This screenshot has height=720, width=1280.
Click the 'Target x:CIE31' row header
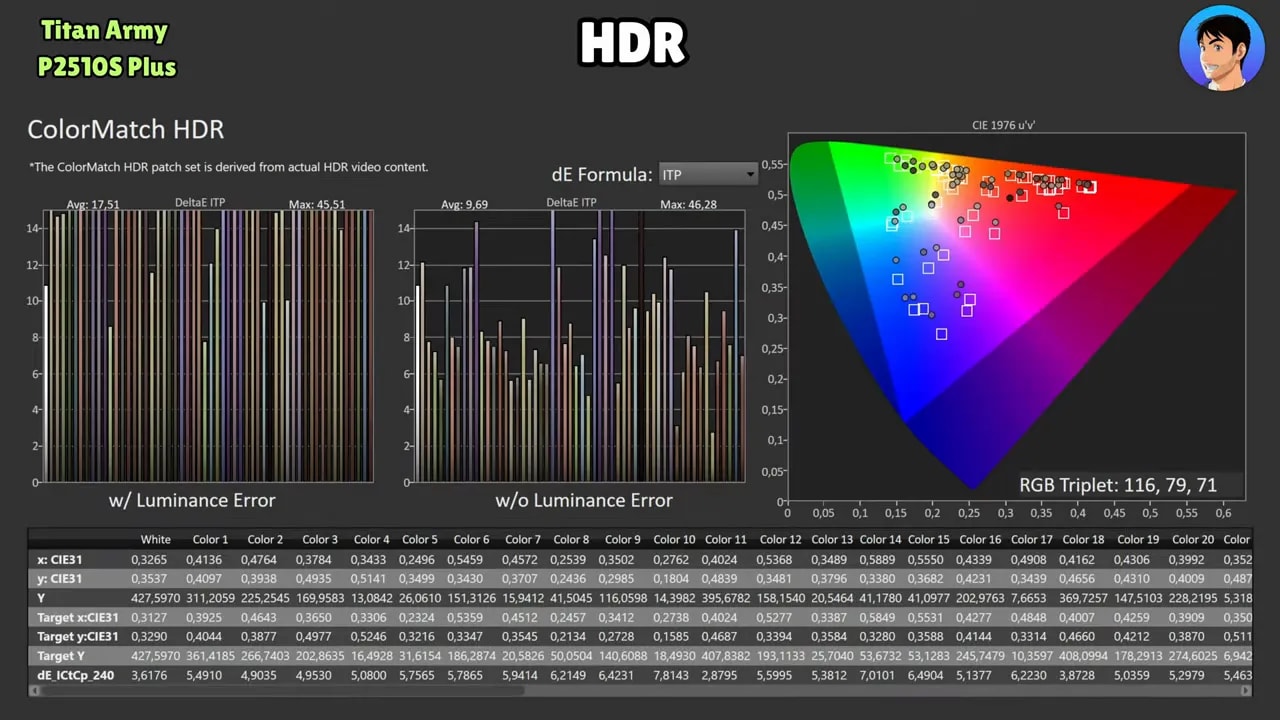click(78, 617)
